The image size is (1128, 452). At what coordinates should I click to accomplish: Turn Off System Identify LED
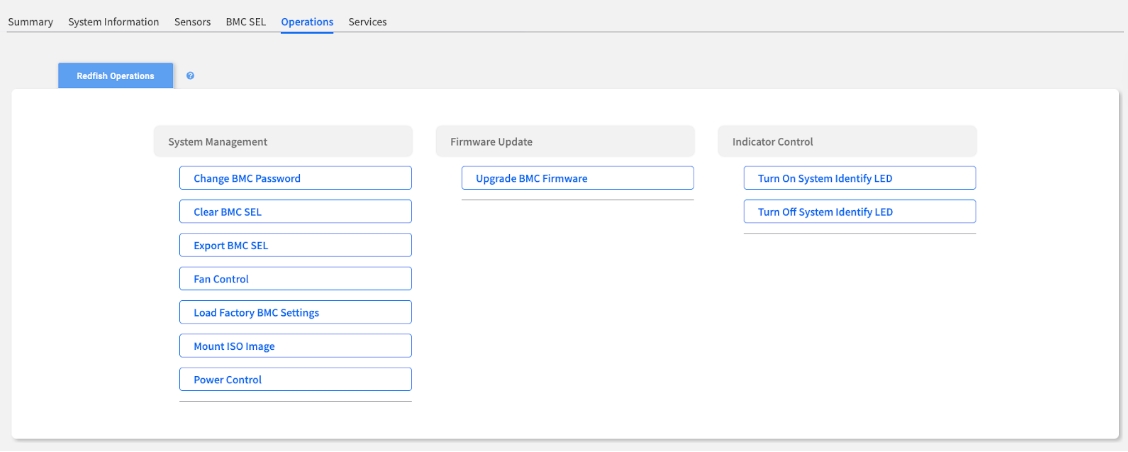pyautogui.click(x=859, y=212)
